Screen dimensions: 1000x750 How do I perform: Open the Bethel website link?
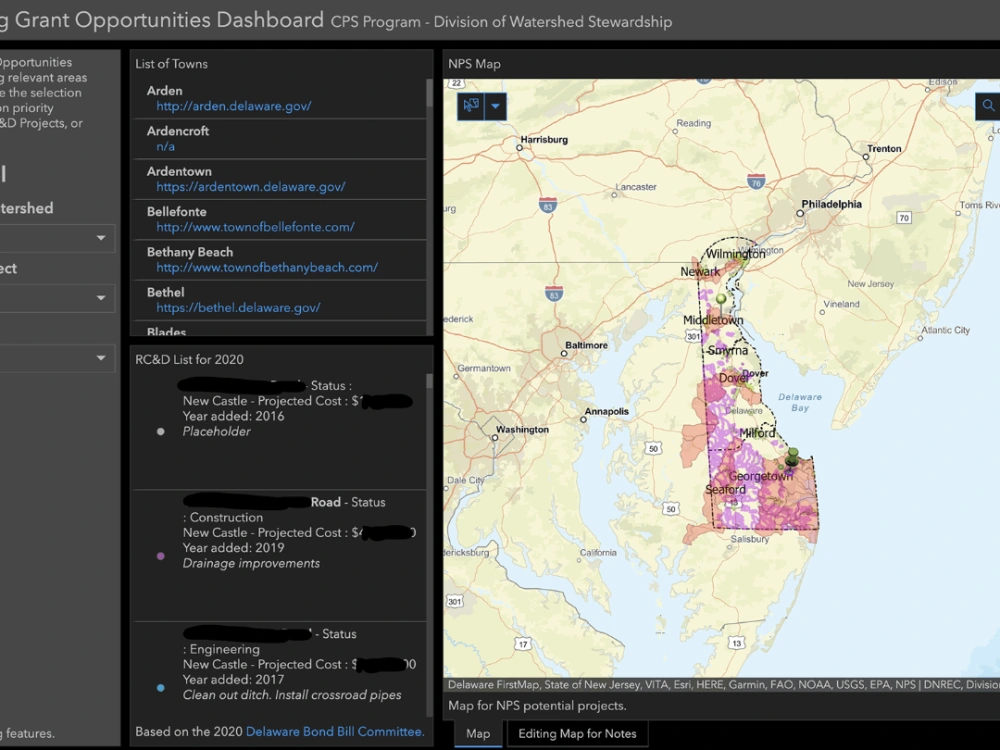(x=238, y=307)
